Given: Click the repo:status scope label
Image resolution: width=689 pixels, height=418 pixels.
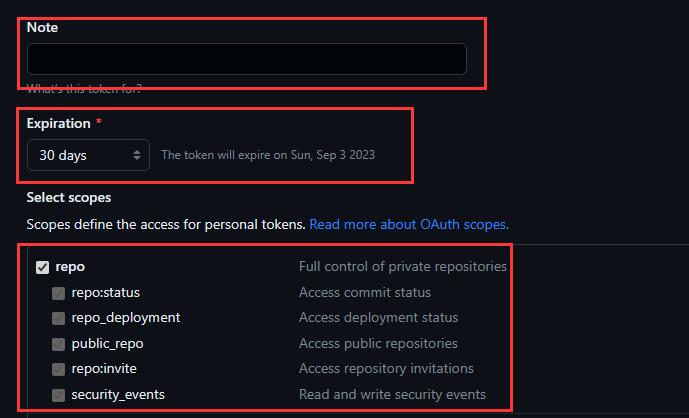Looking at the screenshot, I should coord(105,293).
